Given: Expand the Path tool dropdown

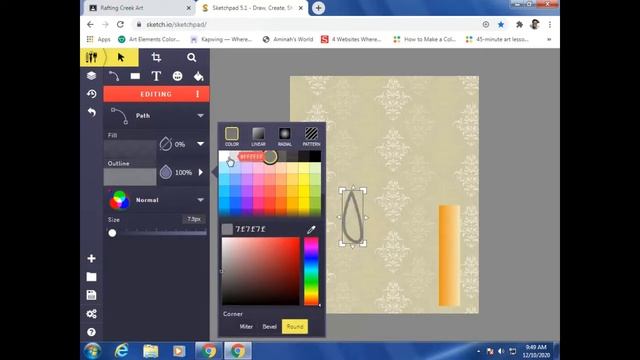Looking at the screenshot, I should coord(200,116).
